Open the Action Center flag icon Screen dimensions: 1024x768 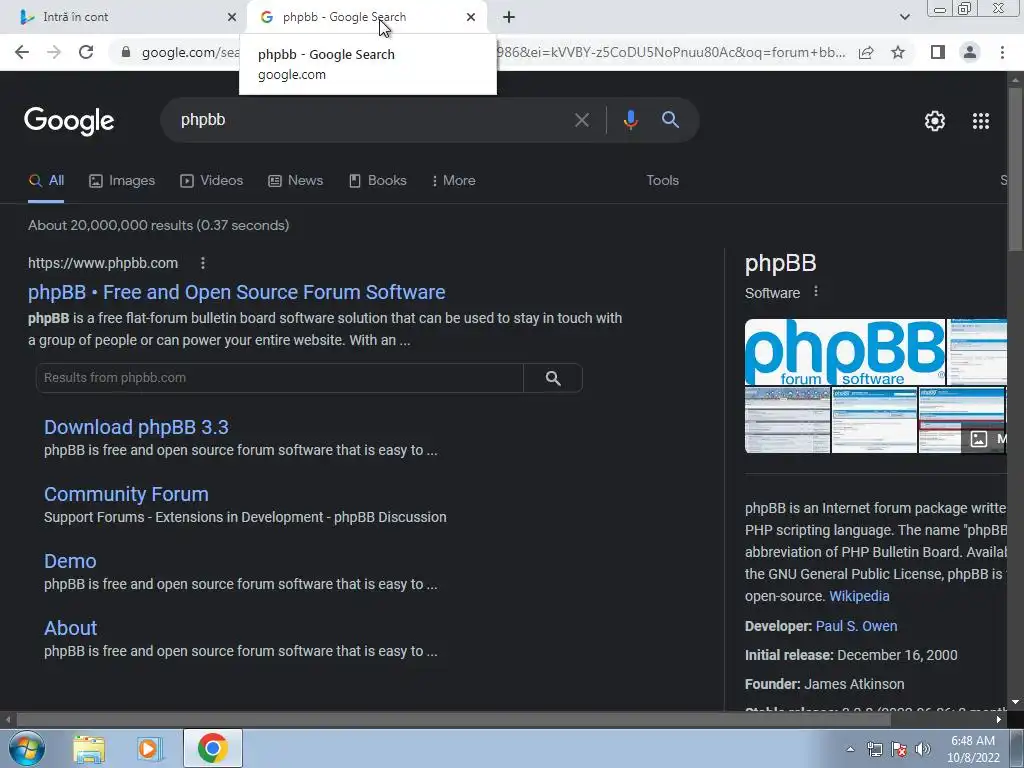click(x=899, y=749)
